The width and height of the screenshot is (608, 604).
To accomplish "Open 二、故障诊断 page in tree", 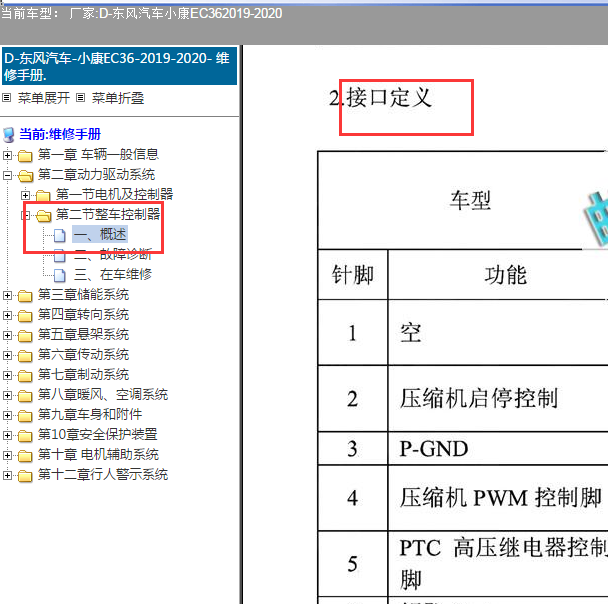I will coord(113,255).
